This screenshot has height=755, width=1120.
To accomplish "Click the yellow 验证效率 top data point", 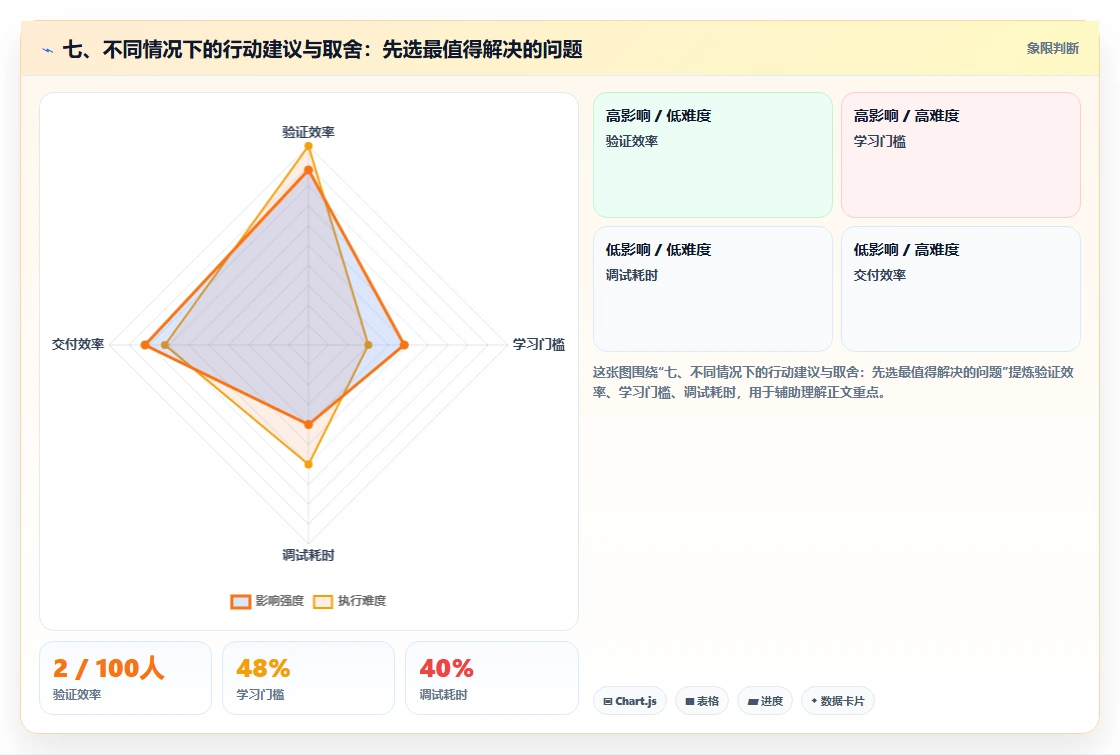I will tap(309, 146).
